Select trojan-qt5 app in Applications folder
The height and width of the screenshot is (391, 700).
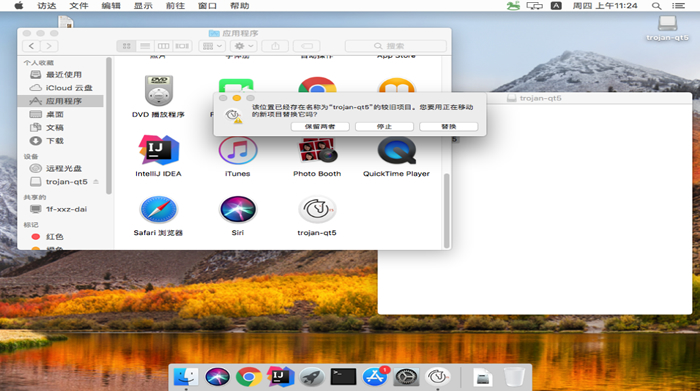[317, 209]
